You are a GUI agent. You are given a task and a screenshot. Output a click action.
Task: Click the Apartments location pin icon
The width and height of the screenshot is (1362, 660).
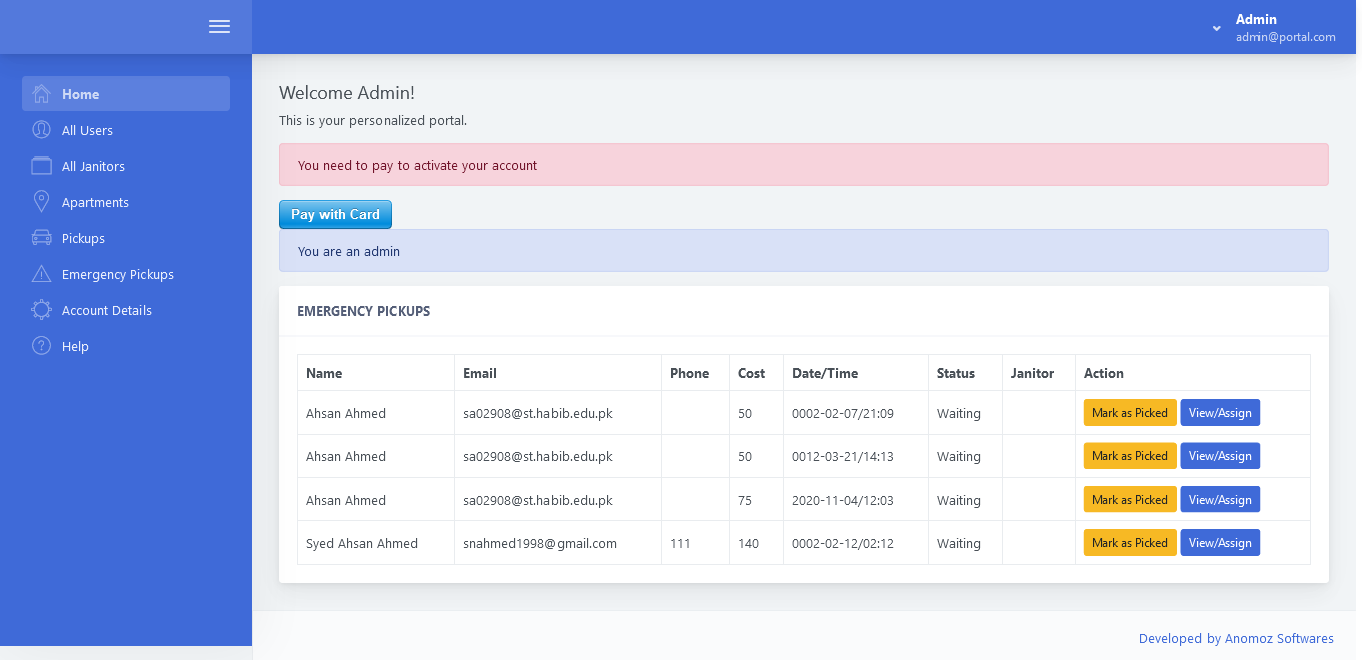click(x=41, y=202)
